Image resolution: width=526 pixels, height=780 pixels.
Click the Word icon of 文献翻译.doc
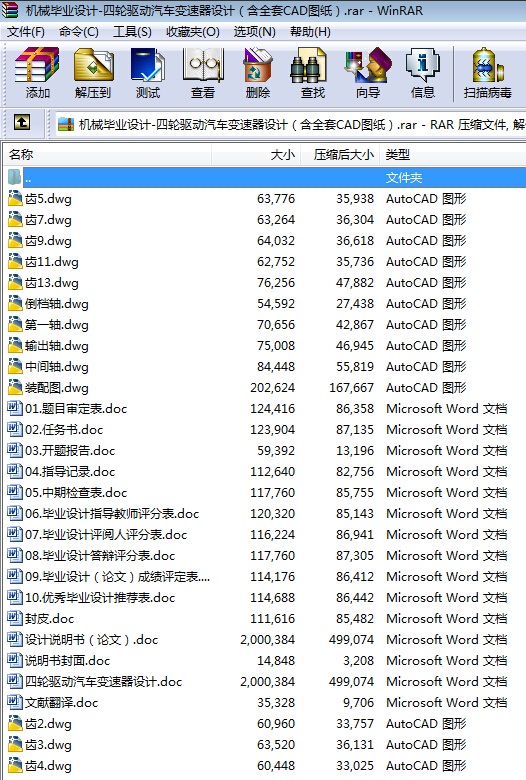15,702
